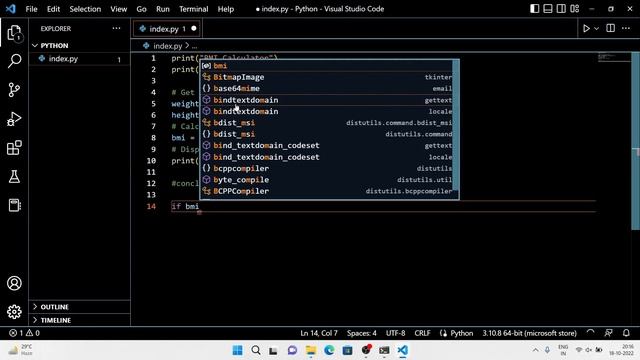Open the Run menu
This screenshot has width=640, height=360.
point(162,9)
